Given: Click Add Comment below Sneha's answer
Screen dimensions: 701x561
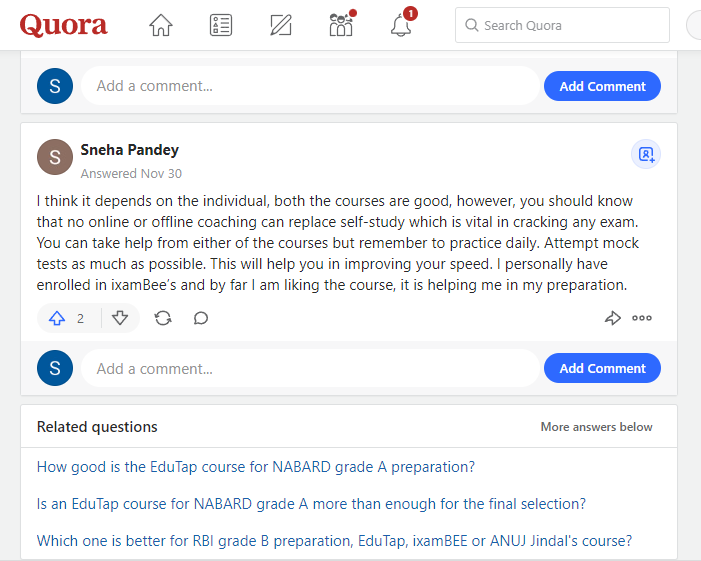Looking at the screenshot, I should [602, 368].
